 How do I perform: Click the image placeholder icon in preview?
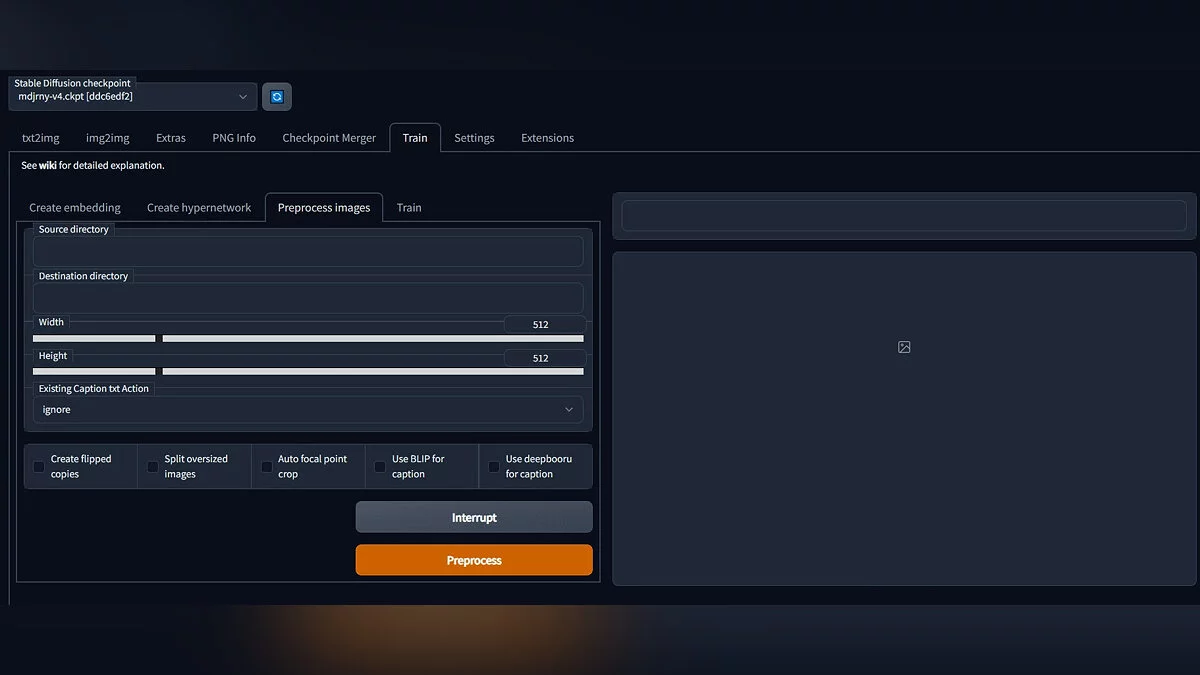904,347
